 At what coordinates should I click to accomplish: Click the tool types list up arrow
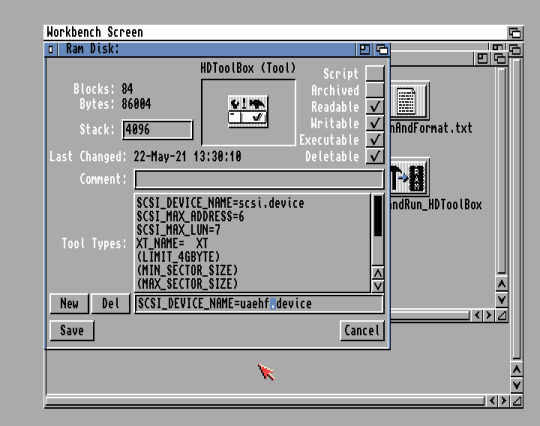click(378, 273)
